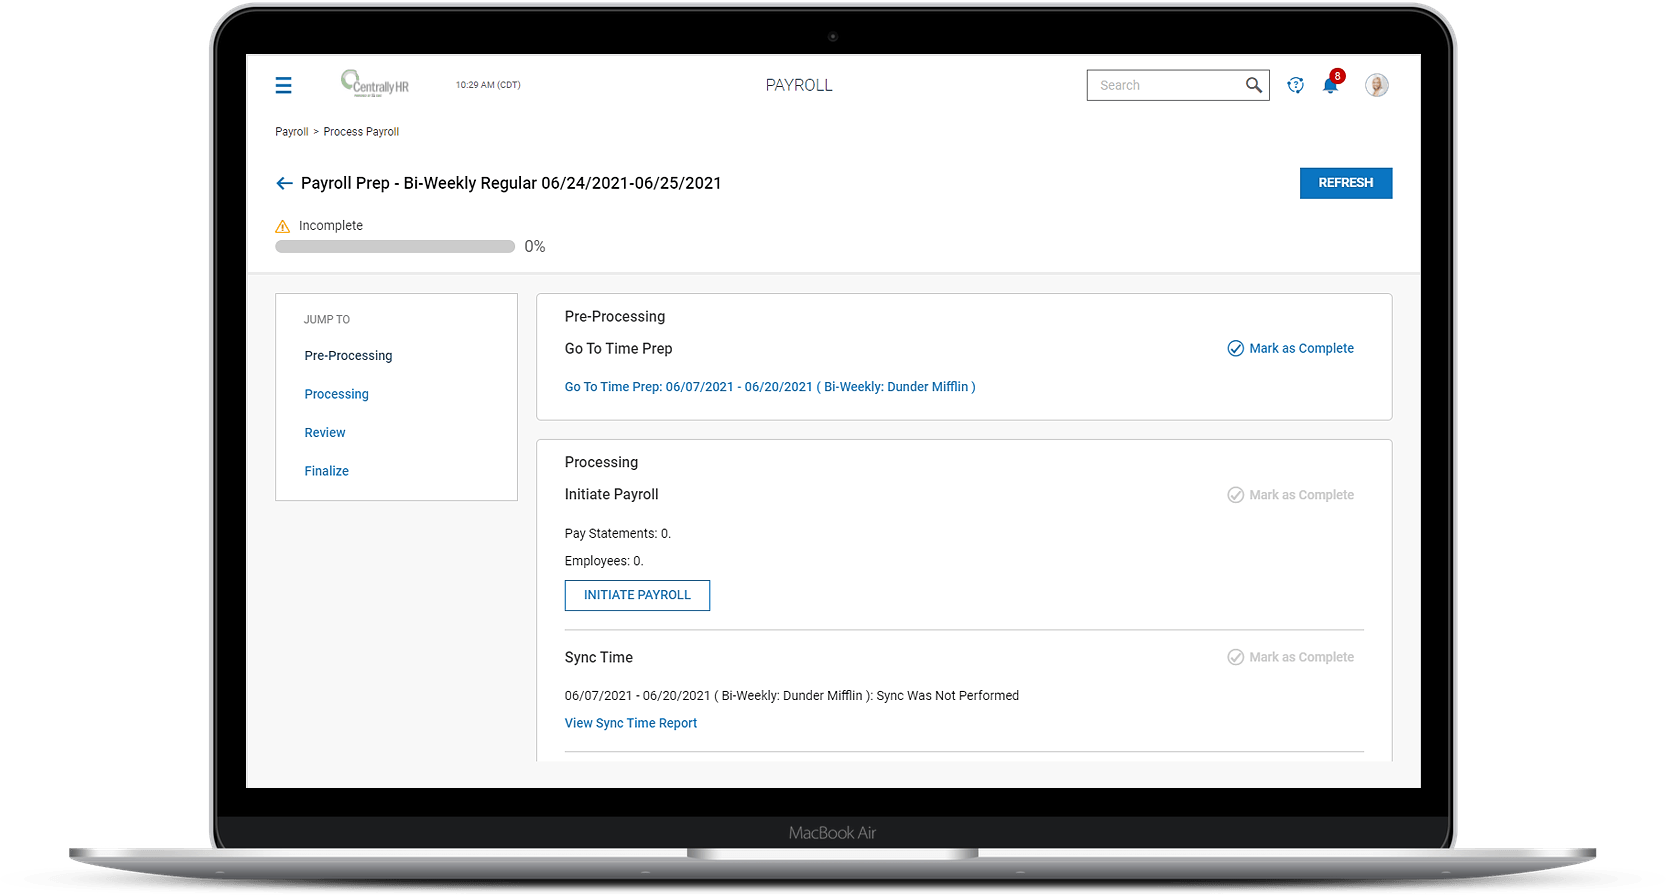Click the JUMP TO heading
The image size is (1666, 895).
point(327,320)
